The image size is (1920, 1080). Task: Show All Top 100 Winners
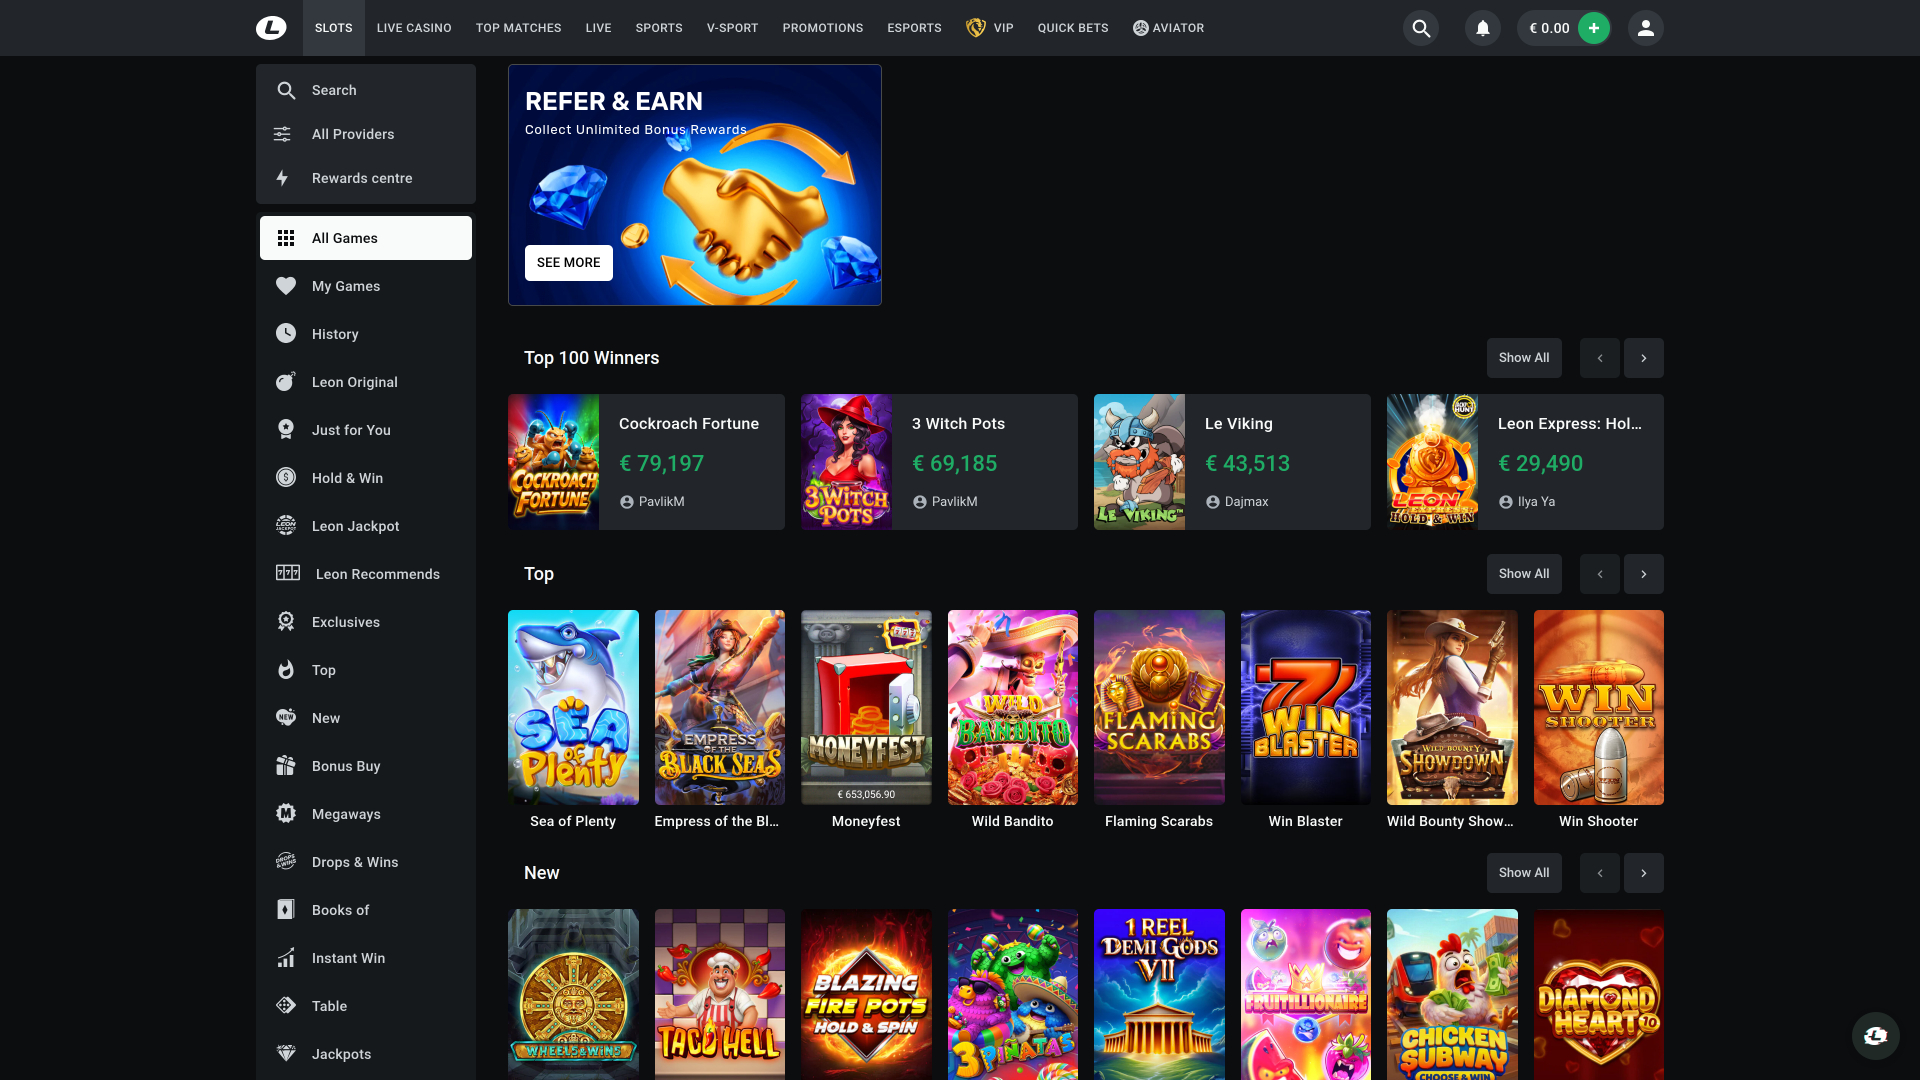[x=1524, y=357]
